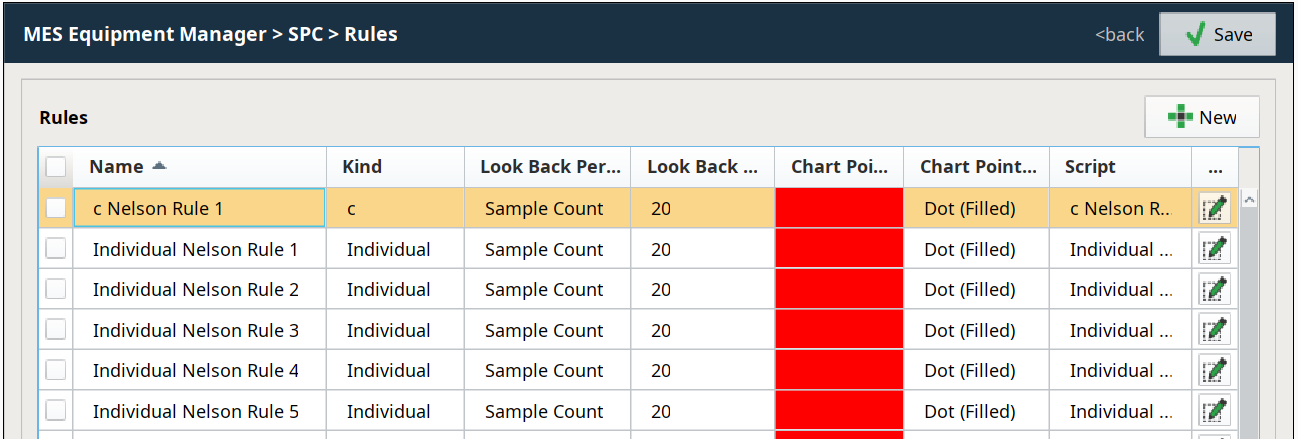Screen dimensions: 1298x439
Task: Click red color swatch for Individual Nelson Rule 3
Action: 838,330
